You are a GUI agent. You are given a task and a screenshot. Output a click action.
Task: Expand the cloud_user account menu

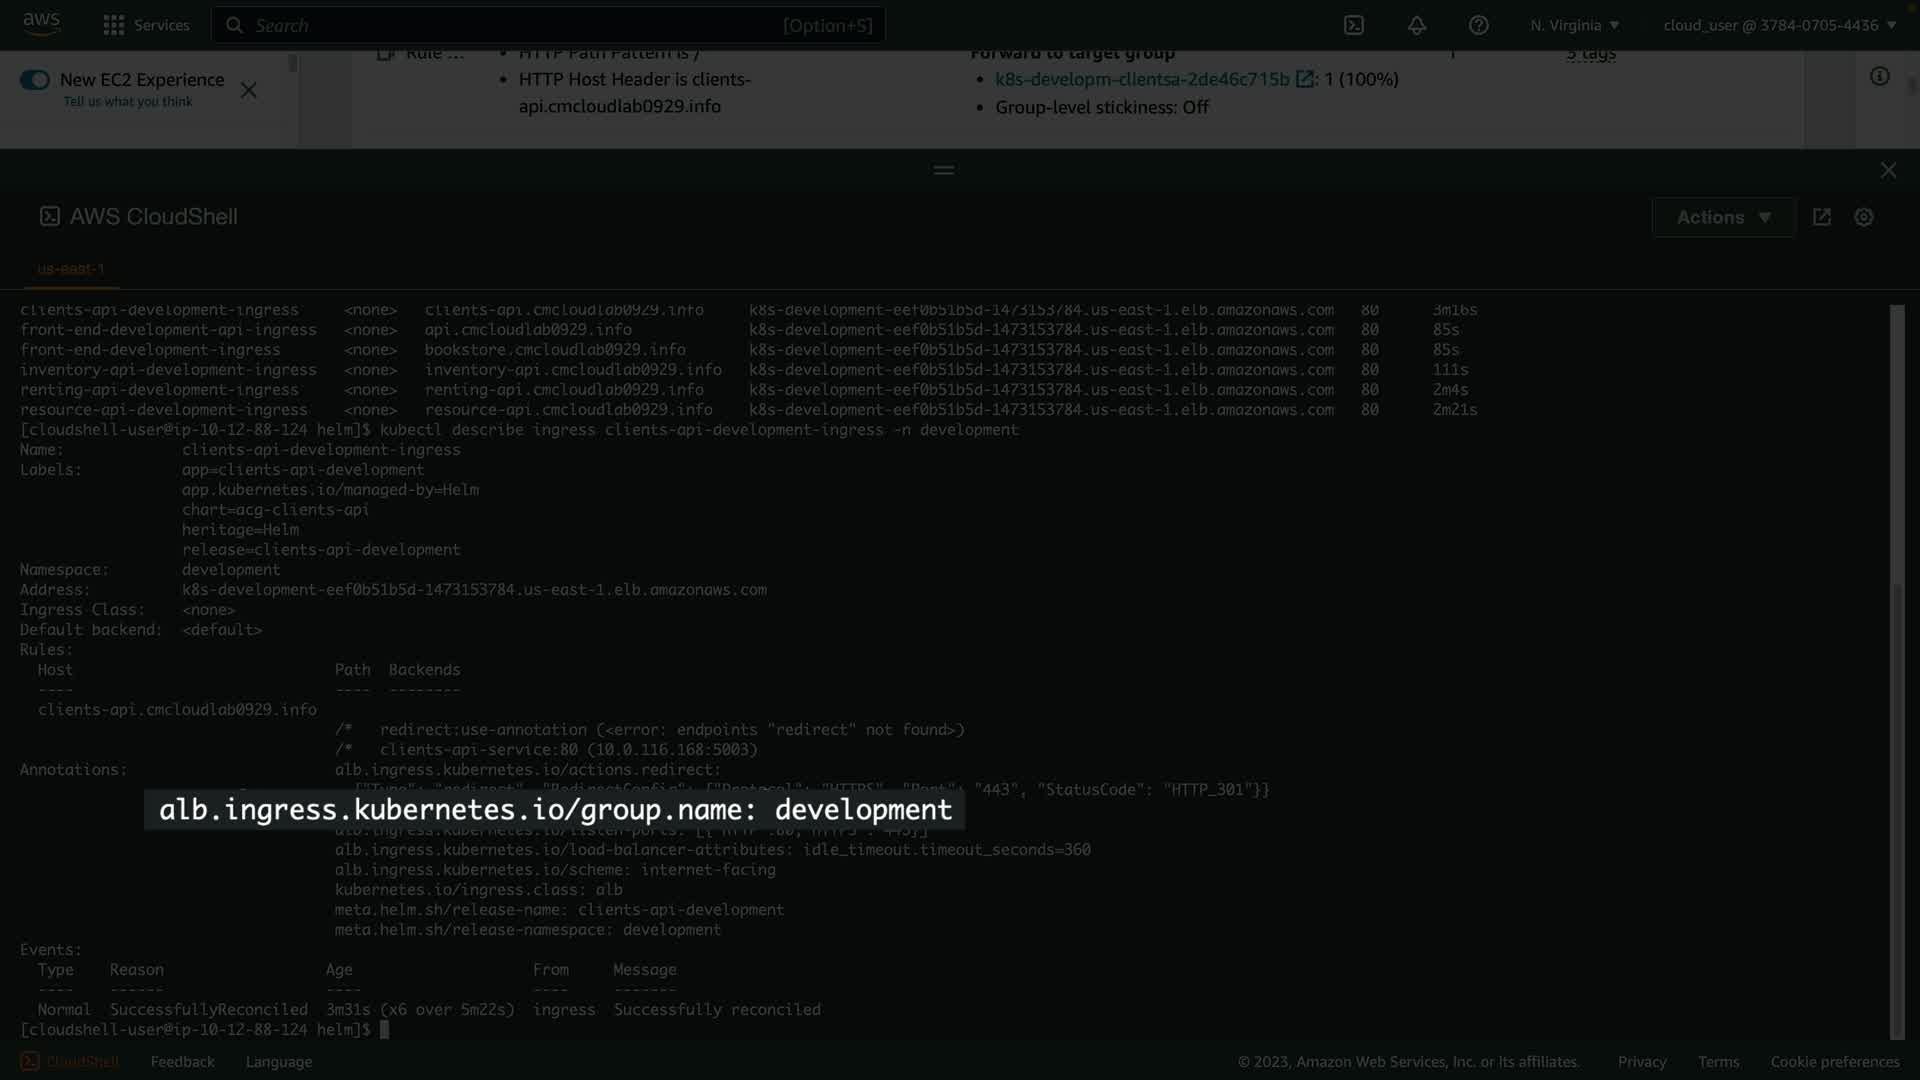point(1779,25)
